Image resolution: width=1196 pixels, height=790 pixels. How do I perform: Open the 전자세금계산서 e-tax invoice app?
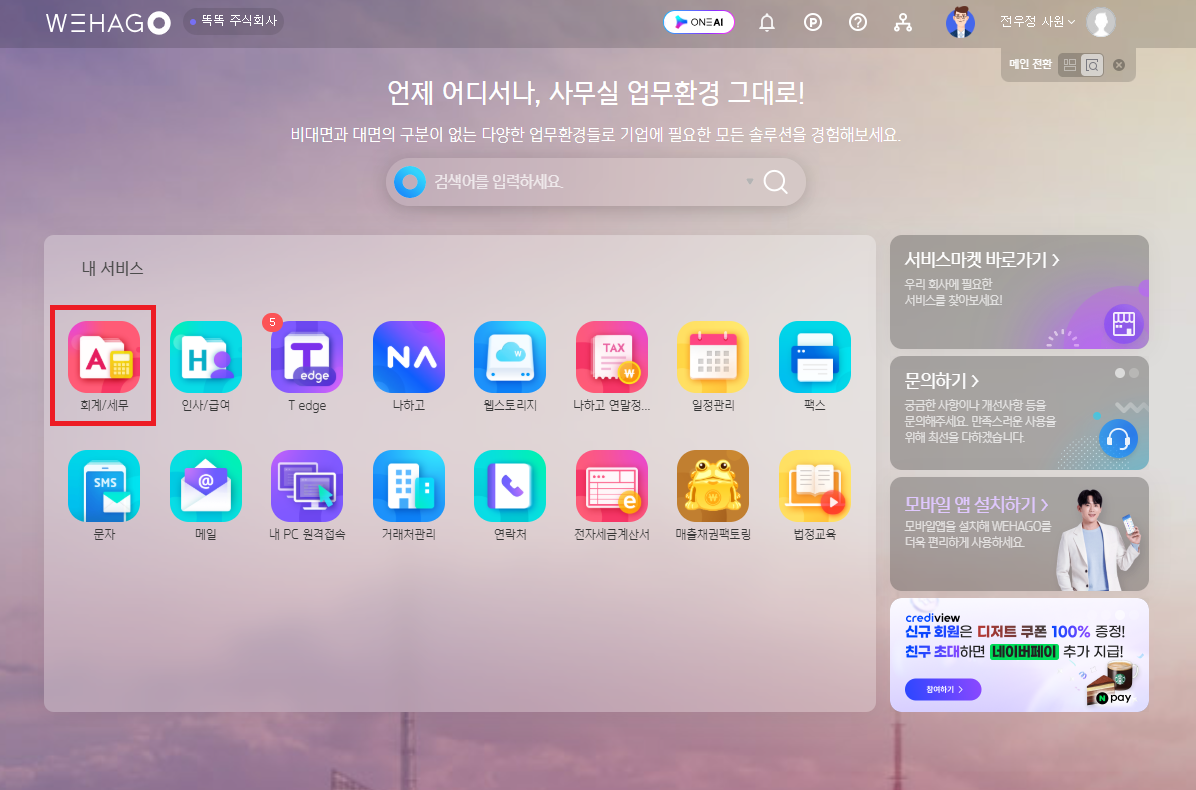coord(612,486)
